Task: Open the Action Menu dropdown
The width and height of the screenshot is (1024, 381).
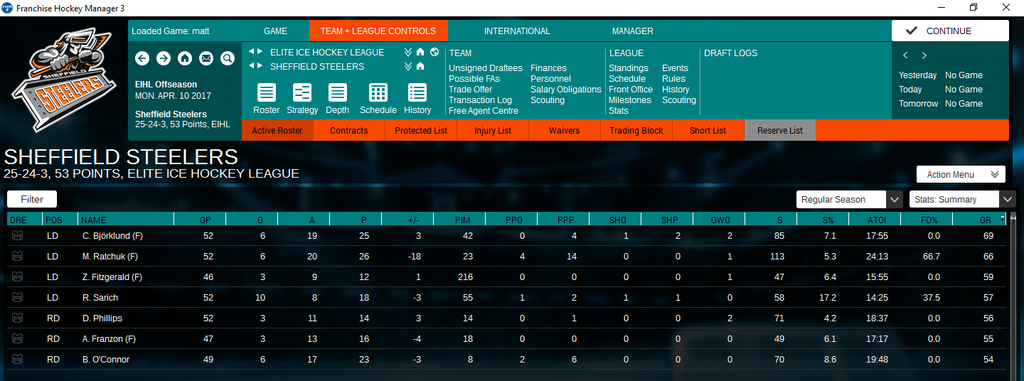Action: tap(961, 174)
